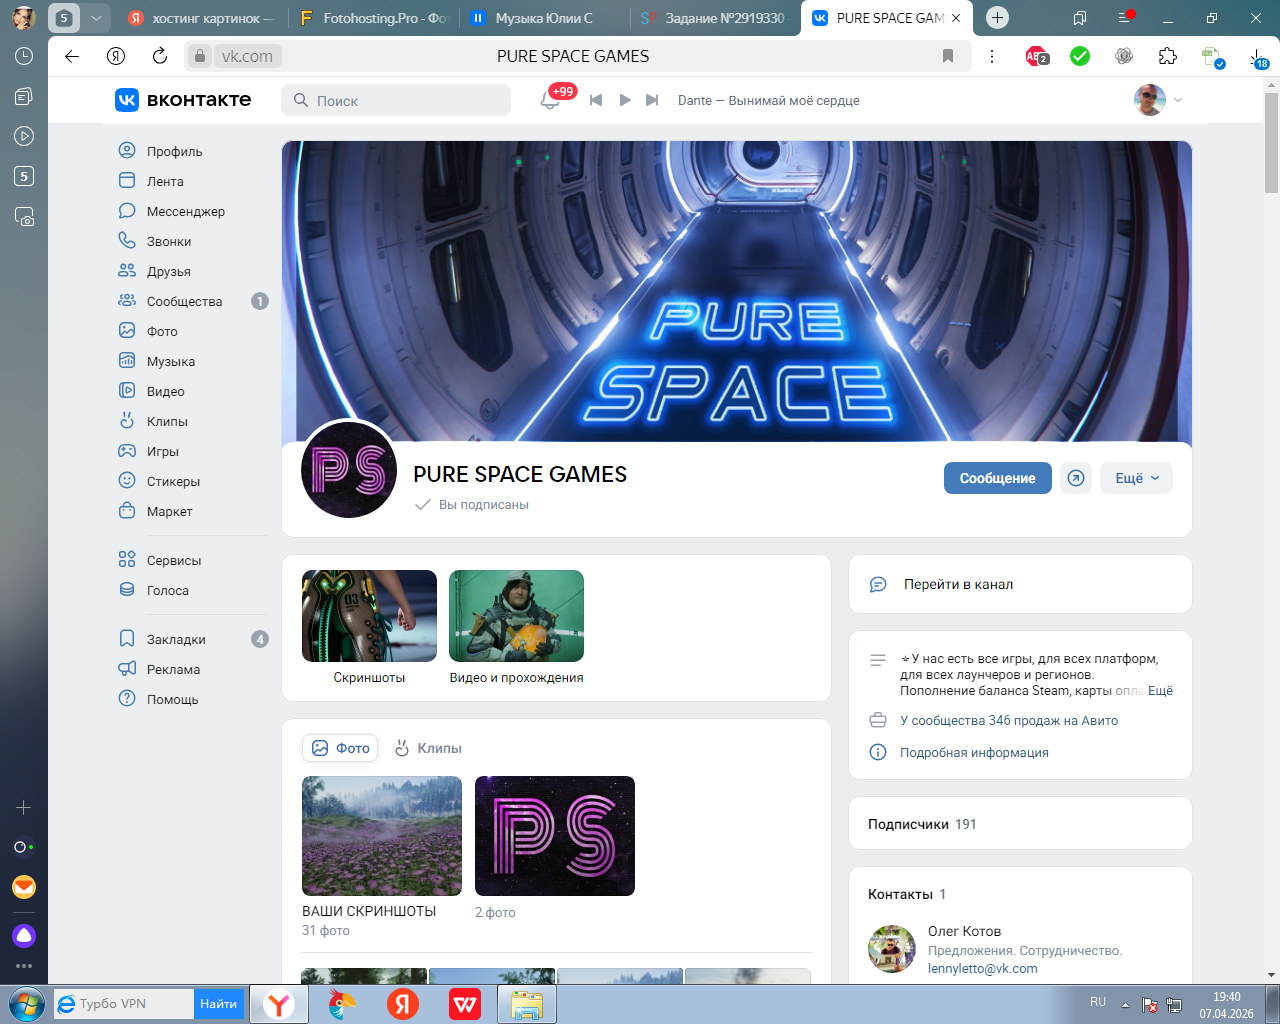Switch to the Фото tab
The height and width of the screenshot is (1024, 1280).
point(340,748)
